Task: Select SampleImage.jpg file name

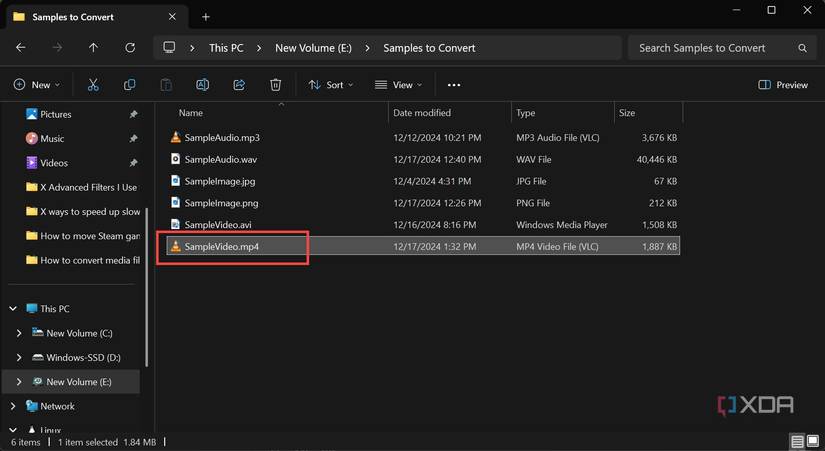Action: (x=220, y=181)
